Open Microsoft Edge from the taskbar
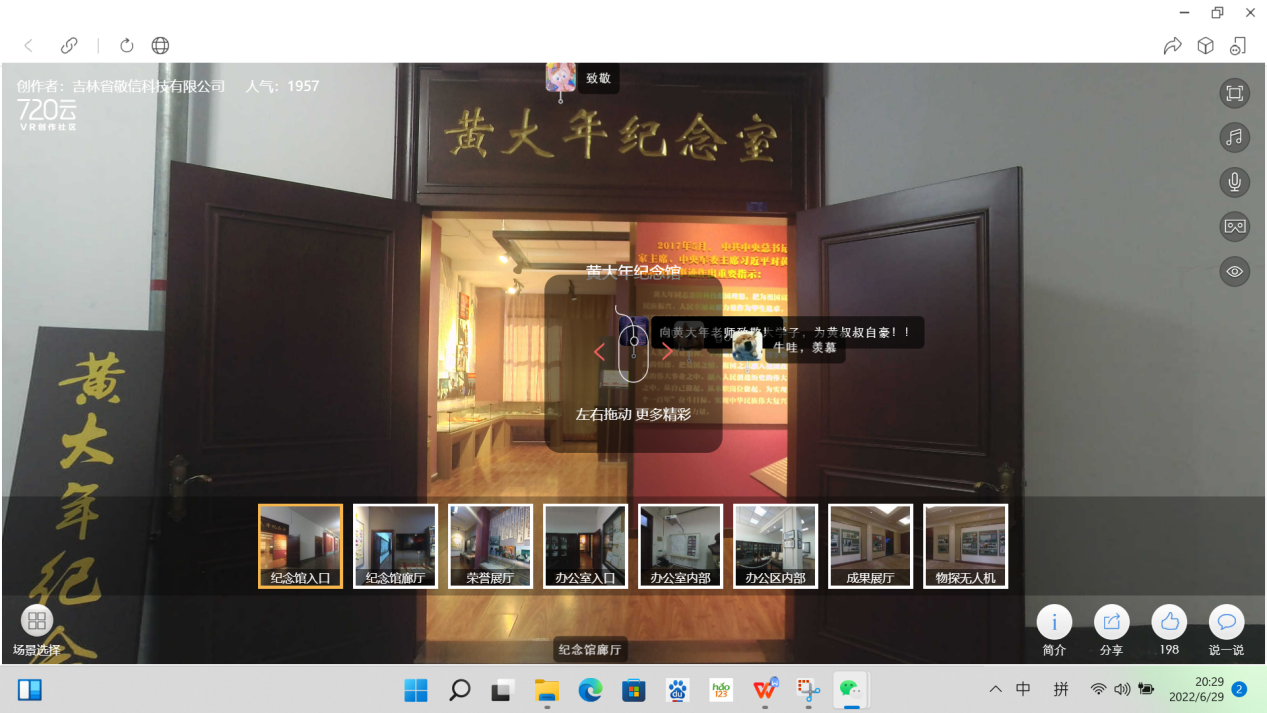Image resolution: width=1267 pixels, height=713 pixels. point(590,690)
